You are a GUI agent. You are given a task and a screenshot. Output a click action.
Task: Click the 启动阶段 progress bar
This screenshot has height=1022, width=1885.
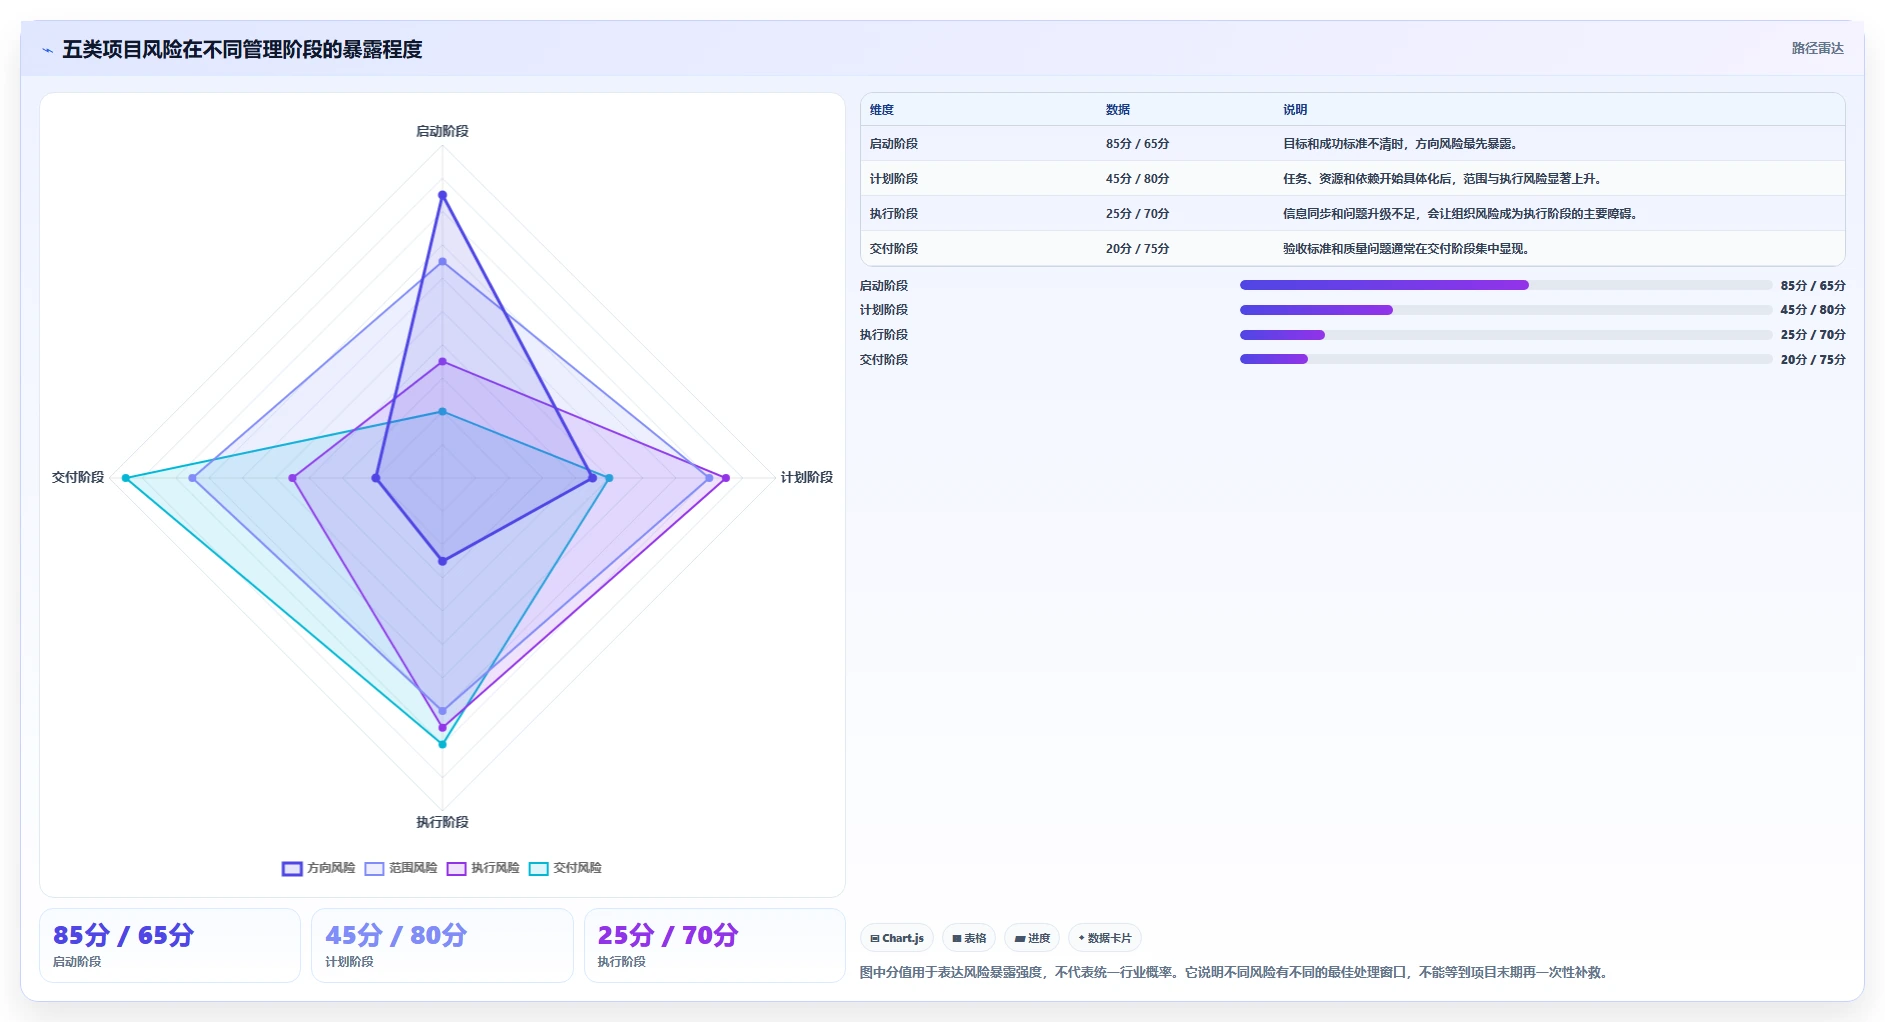click(x=1506, y=285)
